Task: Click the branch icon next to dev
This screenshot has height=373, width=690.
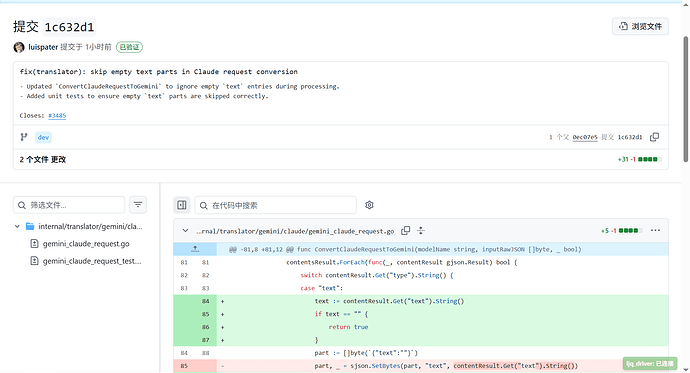Action: [24, 137]
